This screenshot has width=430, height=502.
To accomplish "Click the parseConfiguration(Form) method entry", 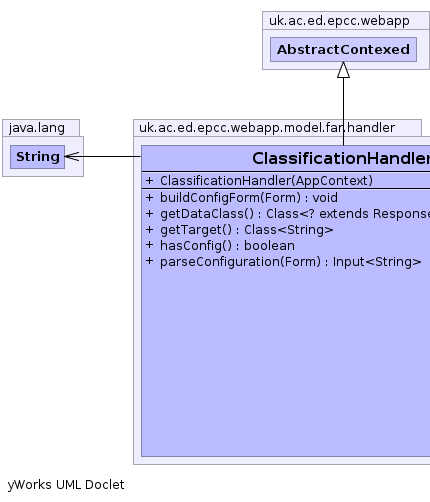I will coord(291,262).
